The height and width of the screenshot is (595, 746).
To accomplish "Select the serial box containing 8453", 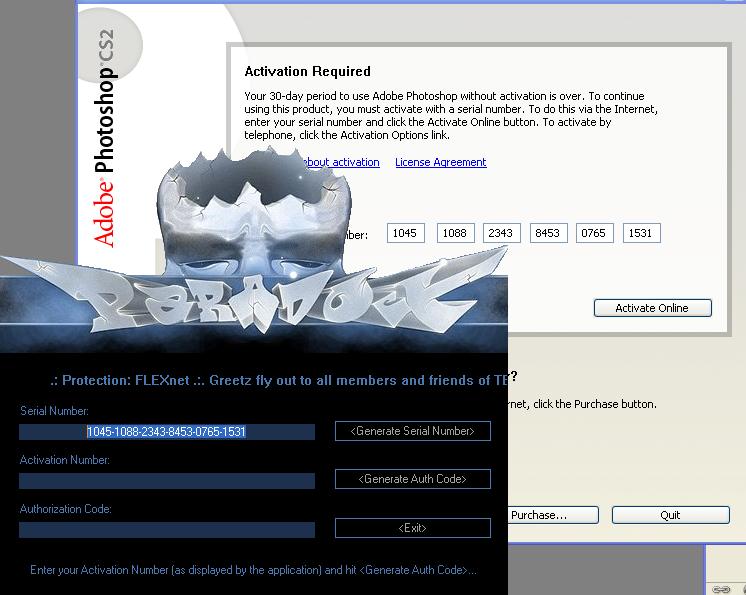I will tap(548, 233).
